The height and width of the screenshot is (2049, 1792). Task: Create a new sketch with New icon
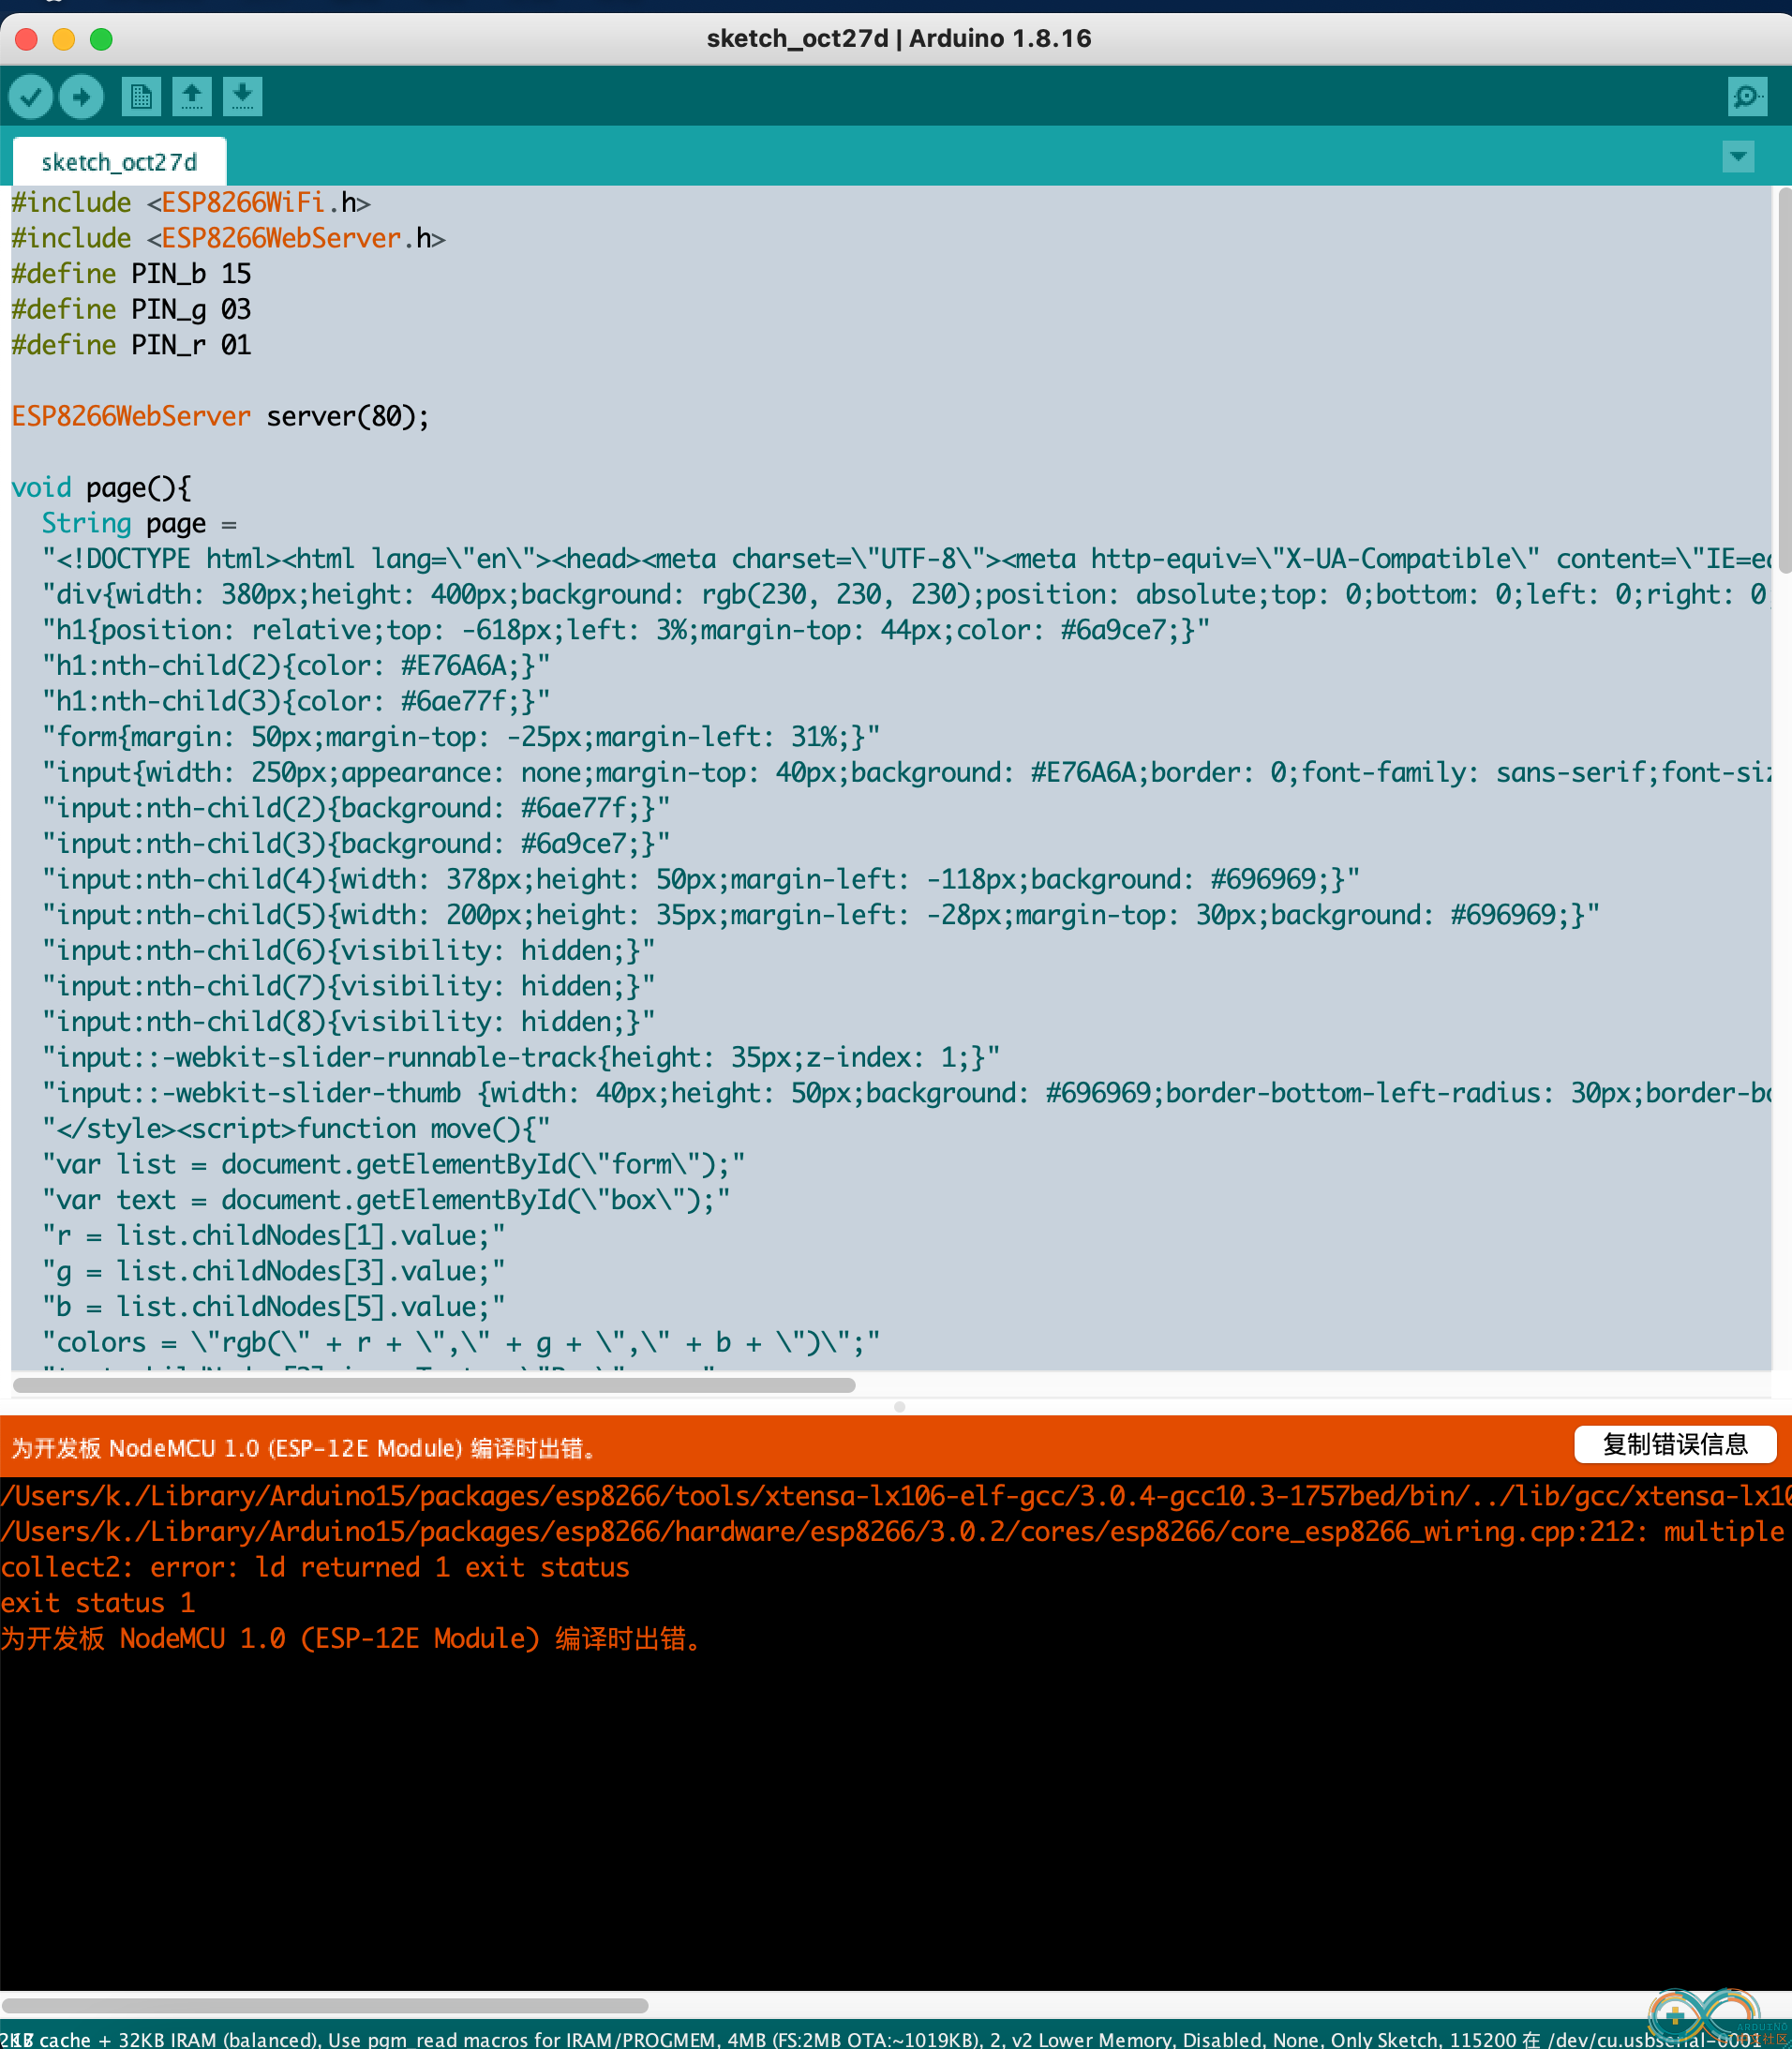pyautogui.click(x=141, y=97)
